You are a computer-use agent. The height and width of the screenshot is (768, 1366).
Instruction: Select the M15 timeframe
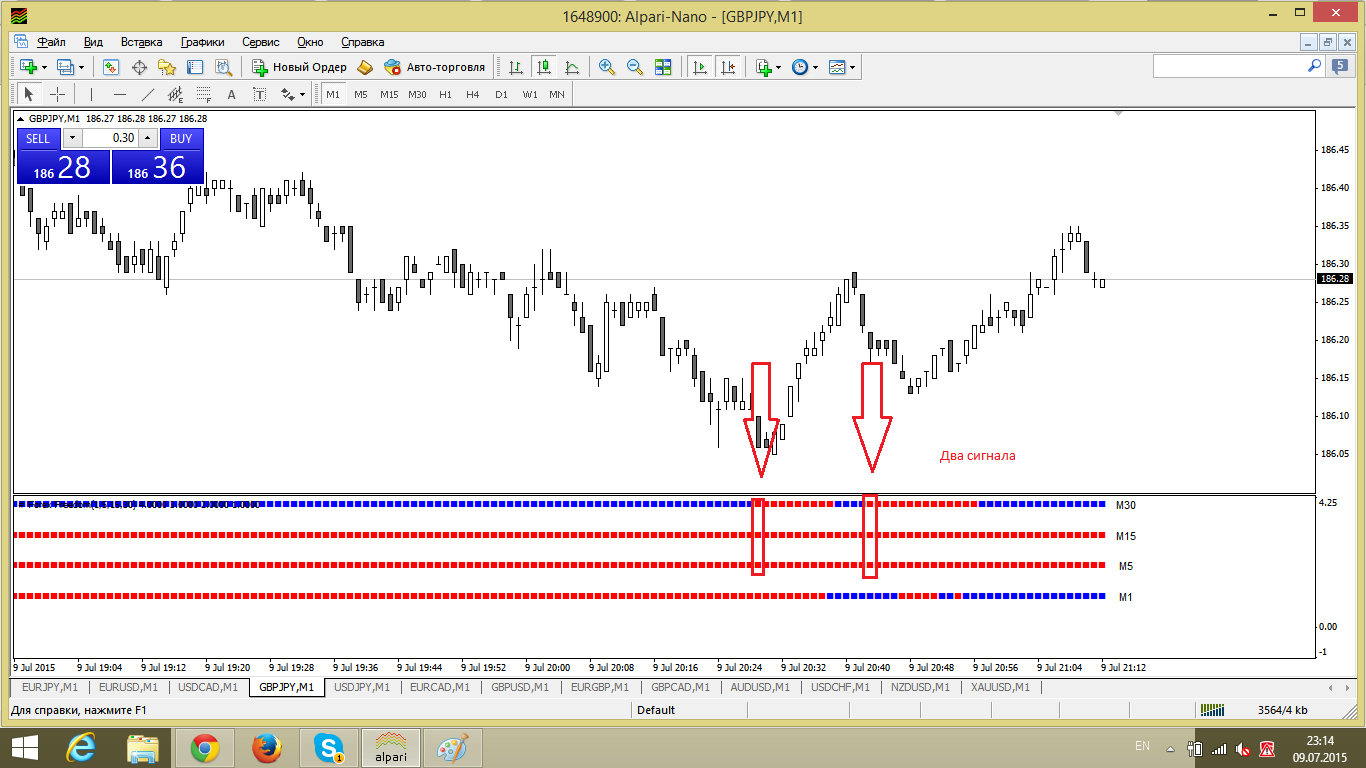(389, 94)
